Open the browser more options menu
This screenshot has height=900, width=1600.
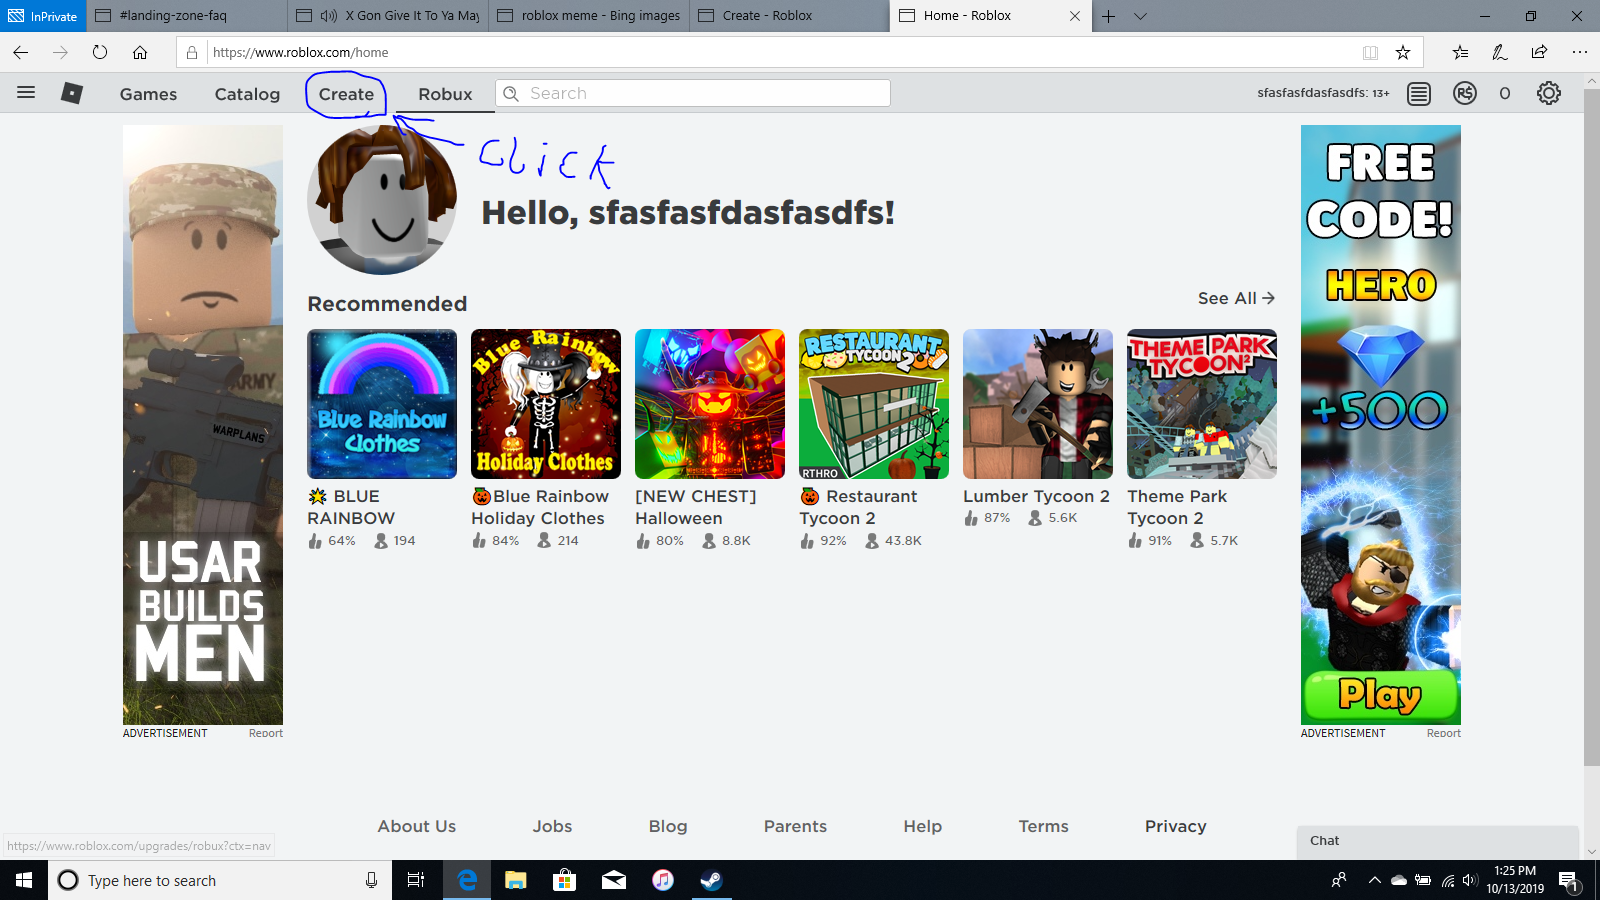[x=1580, y=52]
